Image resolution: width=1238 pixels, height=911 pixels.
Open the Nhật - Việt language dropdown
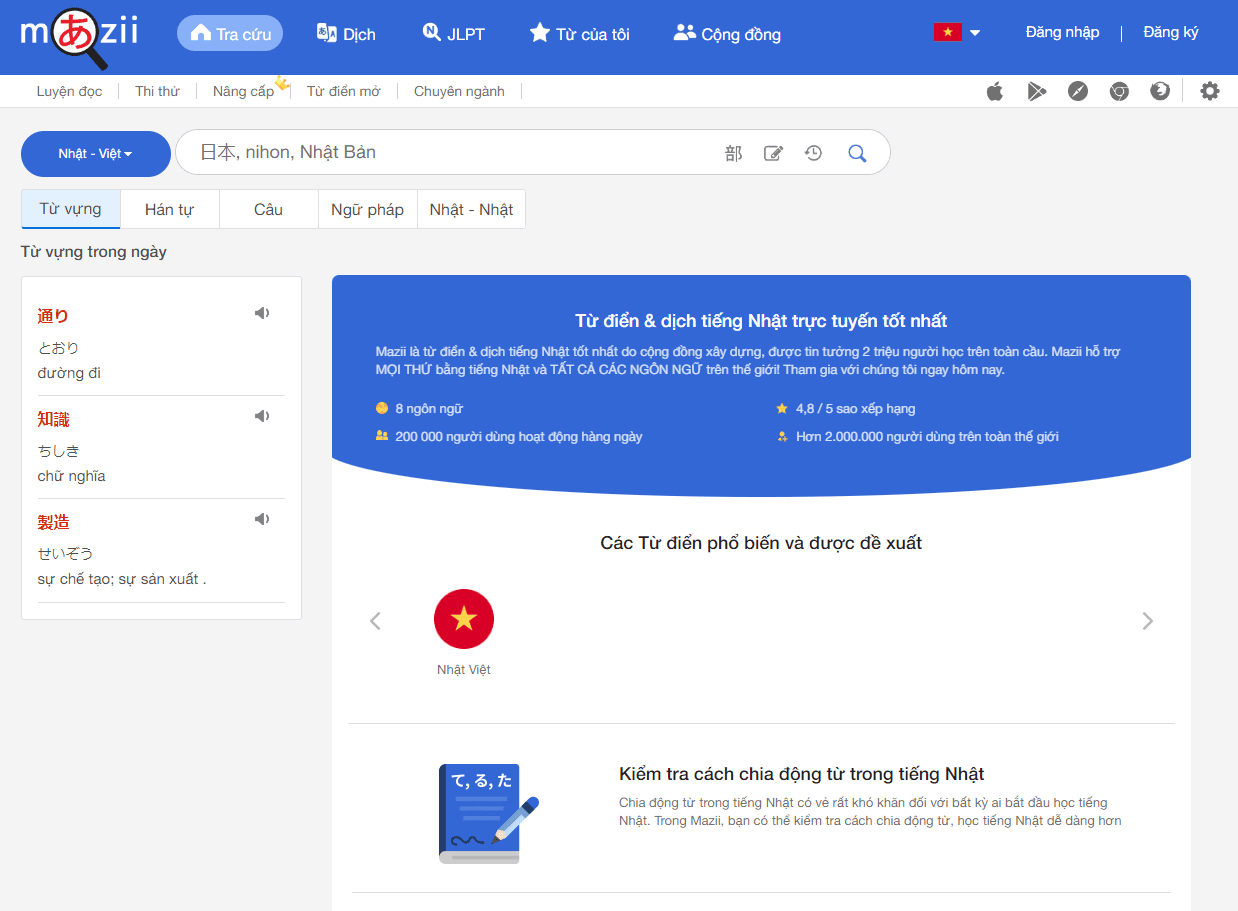[x=96, y=154]
